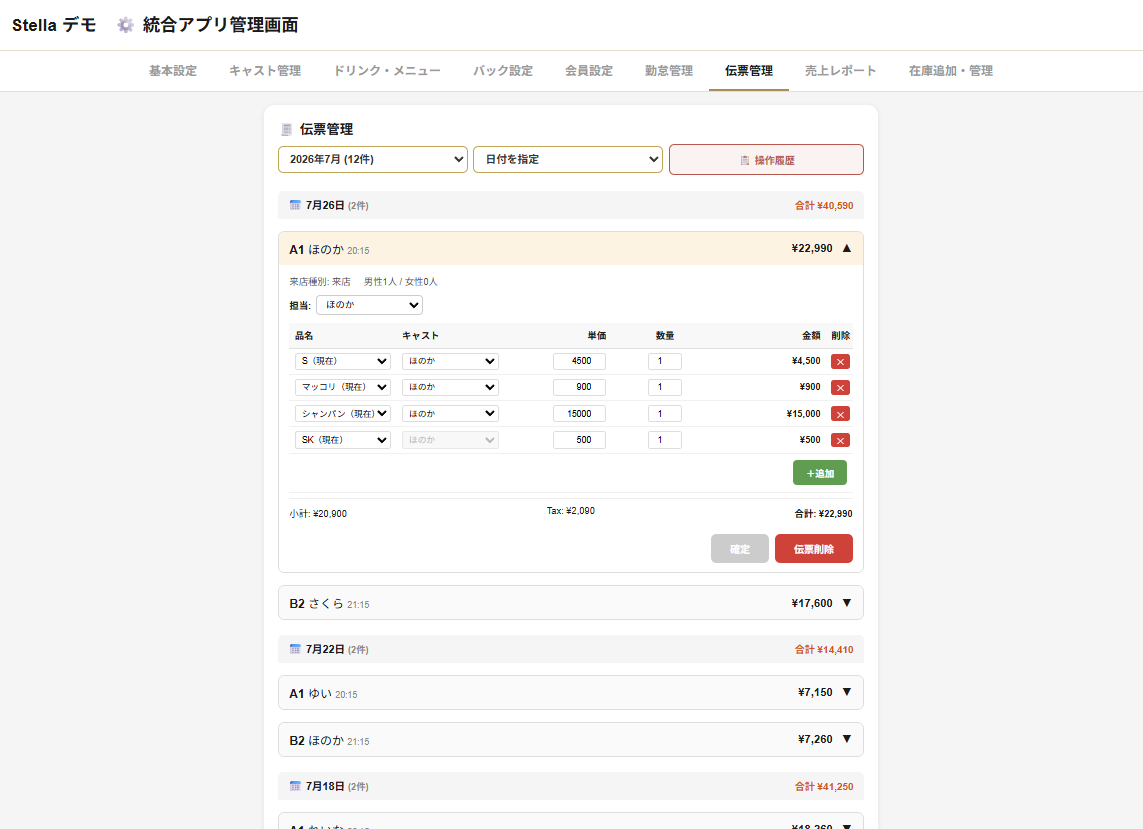Switch to the 売上レポート tab
Screen dimensions: 1143x829
click(840, 71)
